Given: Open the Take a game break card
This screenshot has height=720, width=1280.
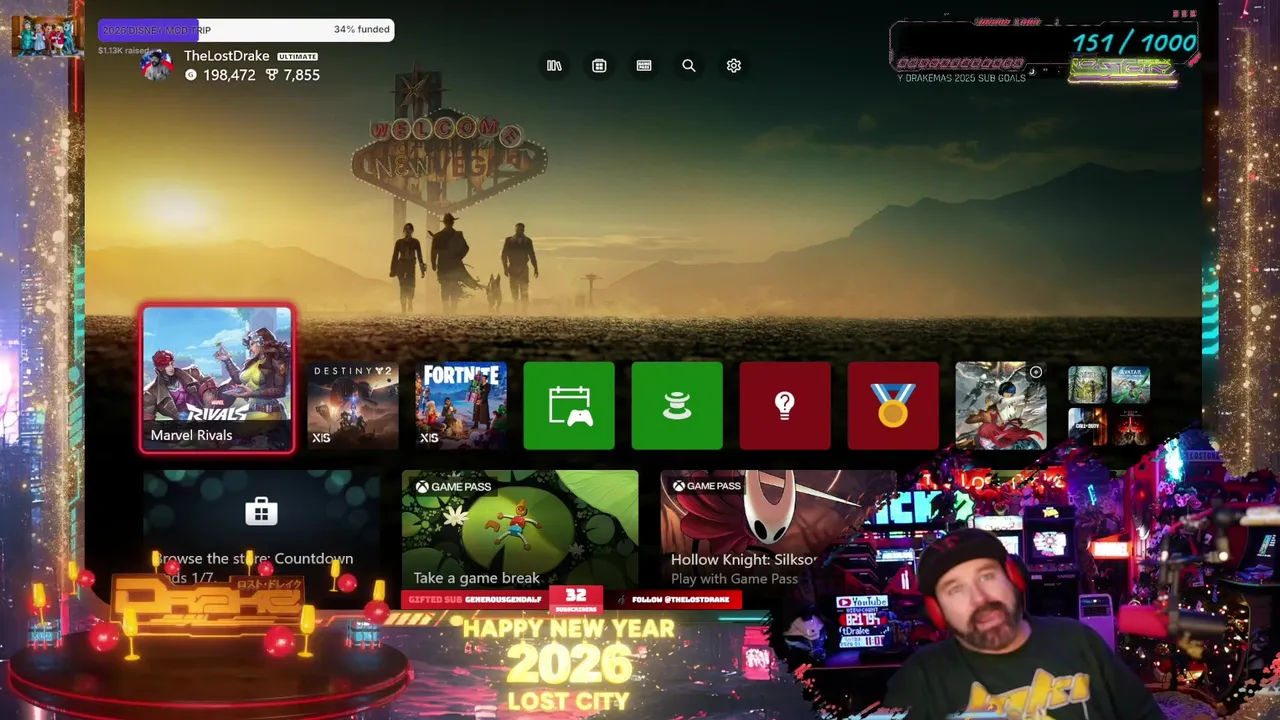Looking at the screenshot, I should click(520, 529).
